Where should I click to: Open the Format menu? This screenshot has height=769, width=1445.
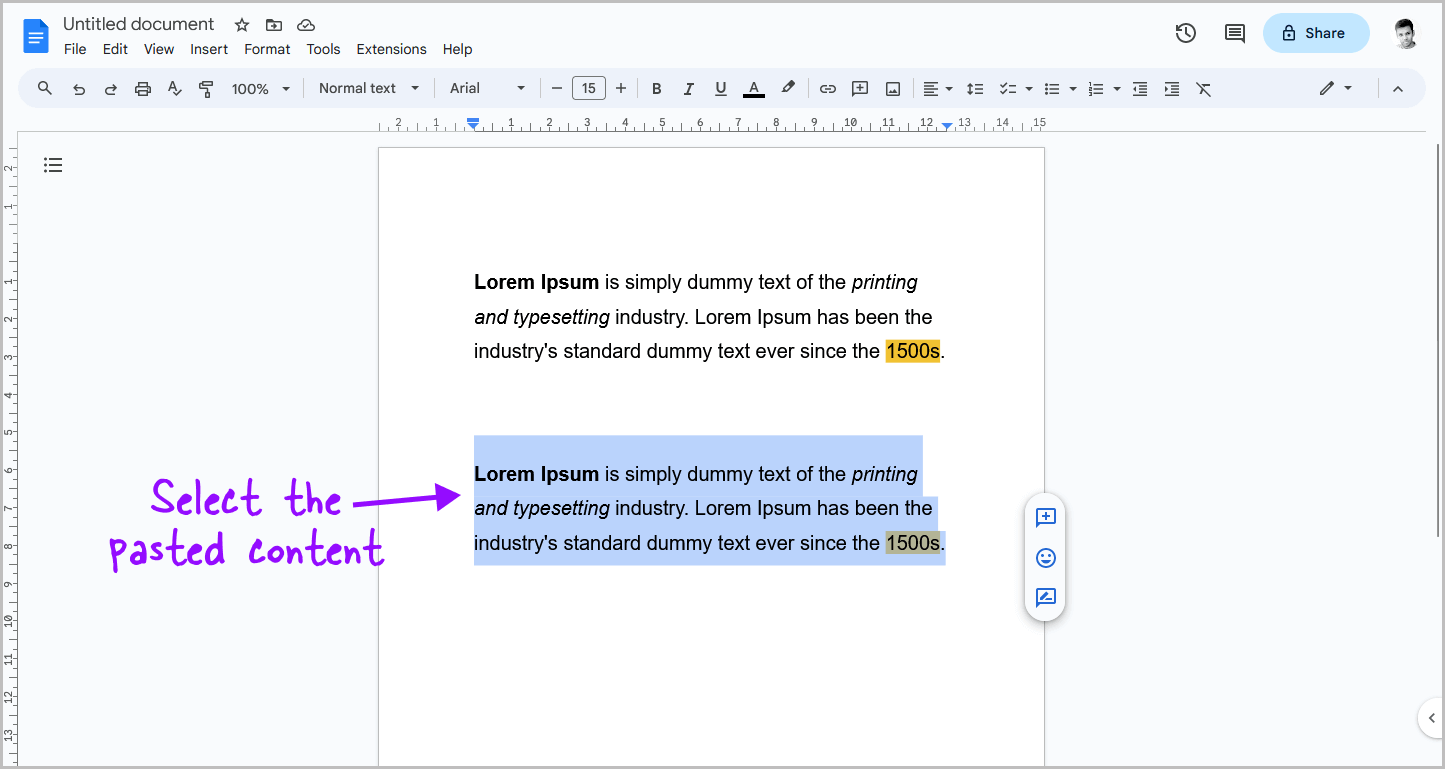[267, 48]
